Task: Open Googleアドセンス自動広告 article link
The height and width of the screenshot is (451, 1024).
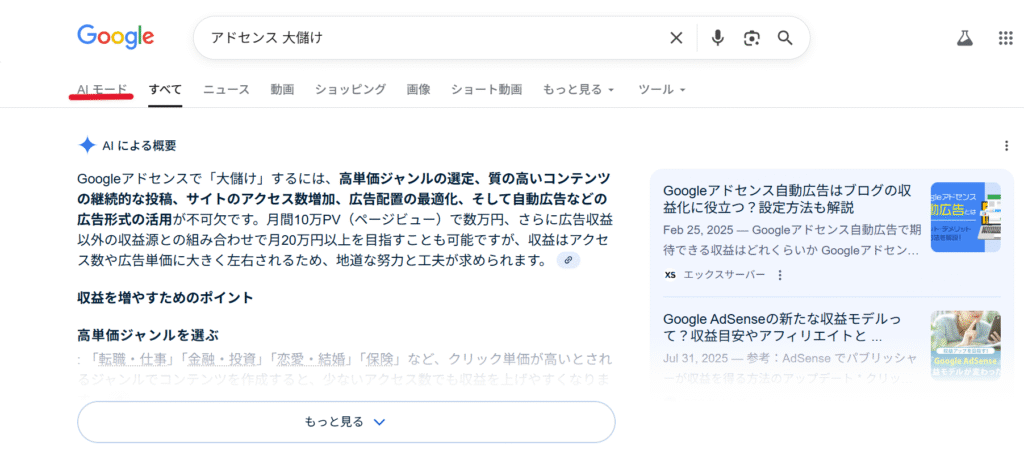Action: pyautogui.click(x=788, y=199)
